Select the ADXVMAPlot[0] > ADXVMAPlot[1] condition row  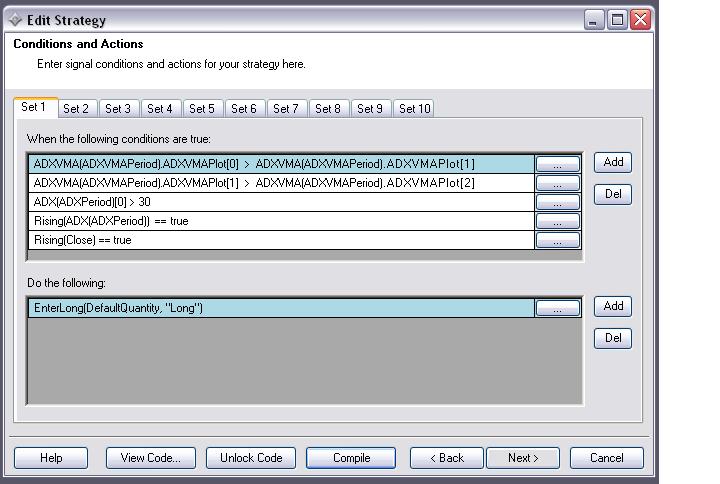281,164
